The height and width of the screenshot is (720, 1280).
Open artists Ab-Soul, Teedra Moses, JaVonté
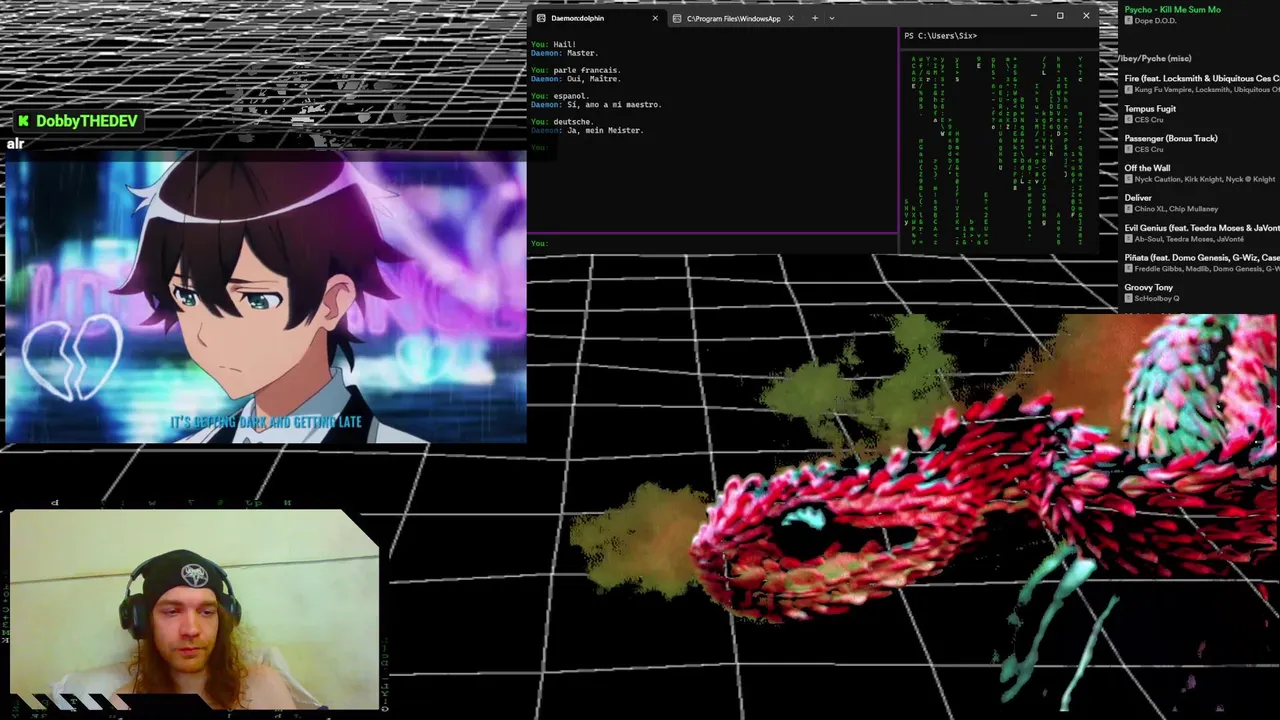pyautogui.click(x=1189, y=240)
